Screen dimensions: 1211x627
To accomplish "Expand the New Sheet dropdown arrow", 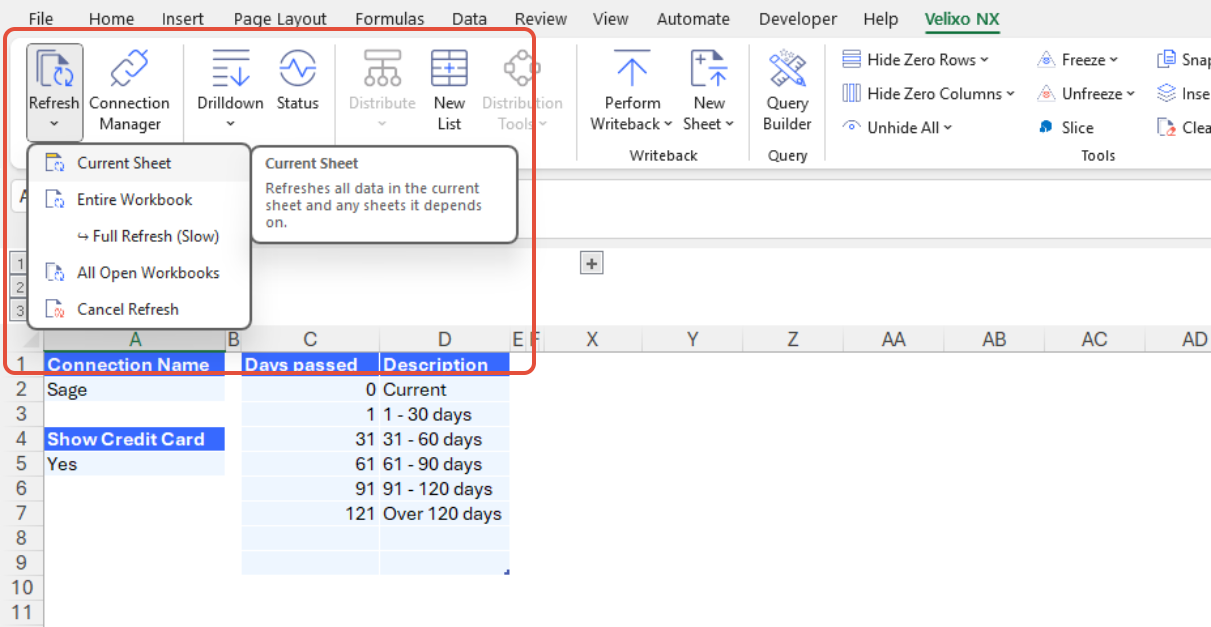I will click(729, 124).
